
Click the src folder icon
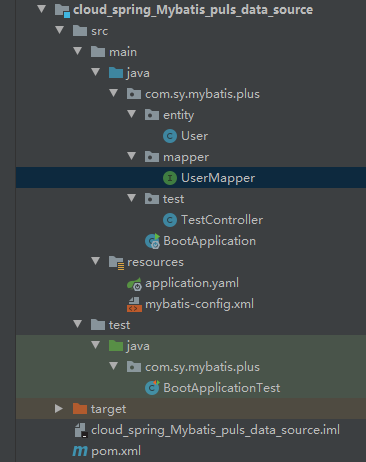[80, 31]
